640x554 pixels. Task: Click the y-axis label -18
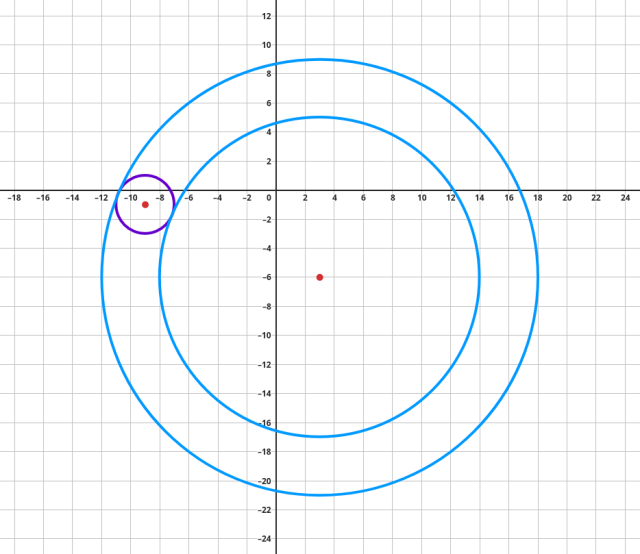262,452
